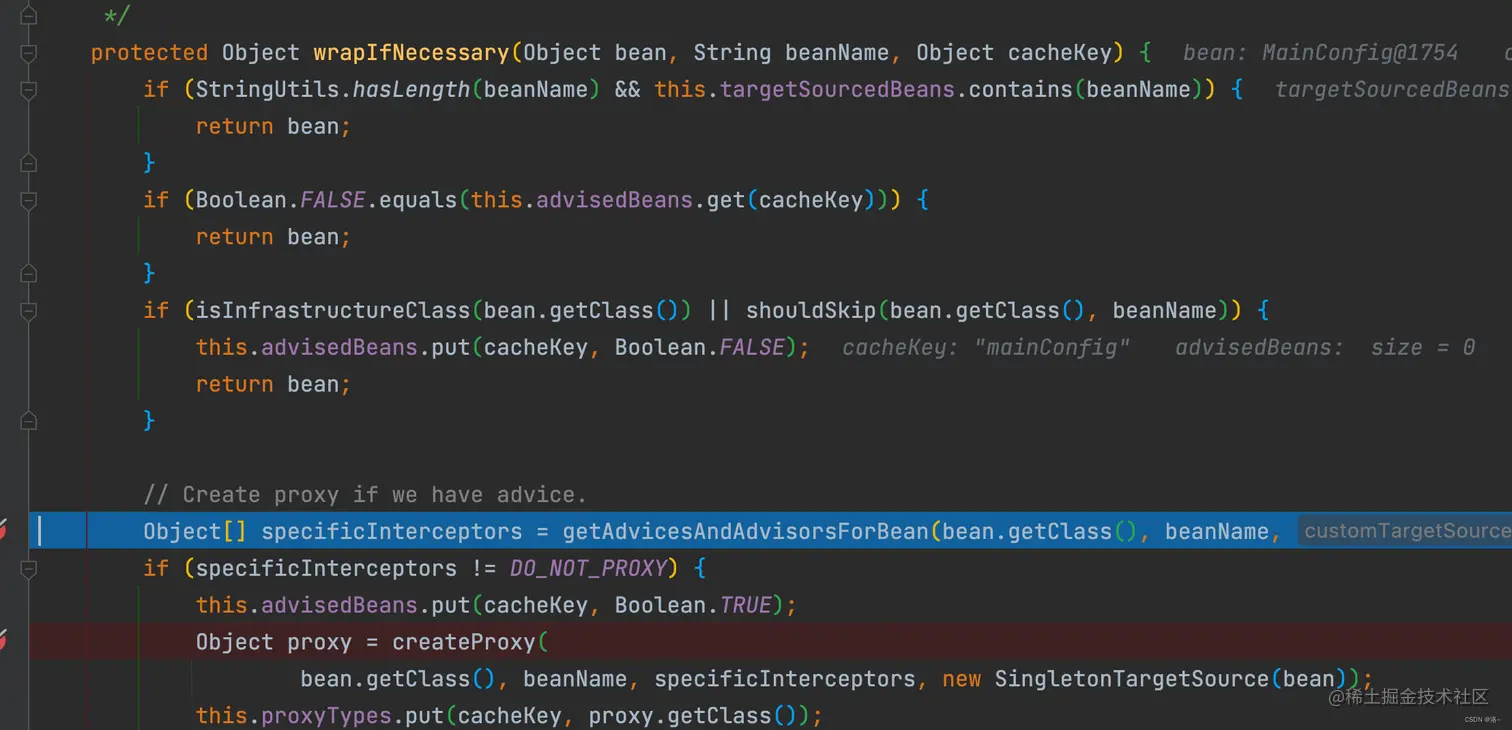Click the inline hint cacheKey: "mainConfig"
The width and height of the screenshot is (1512, 730).
tap(986, 347)
